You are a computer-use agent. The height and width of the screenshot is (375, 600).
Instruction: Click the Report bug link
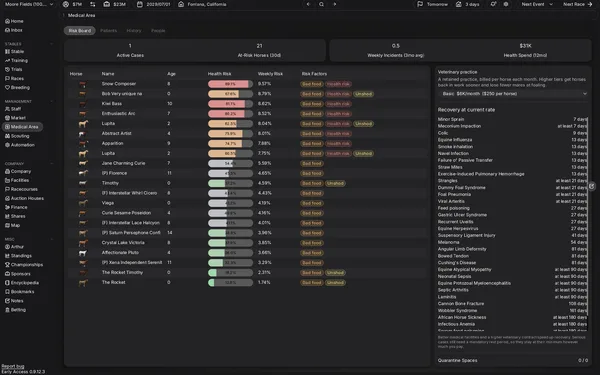pos(13,366)
